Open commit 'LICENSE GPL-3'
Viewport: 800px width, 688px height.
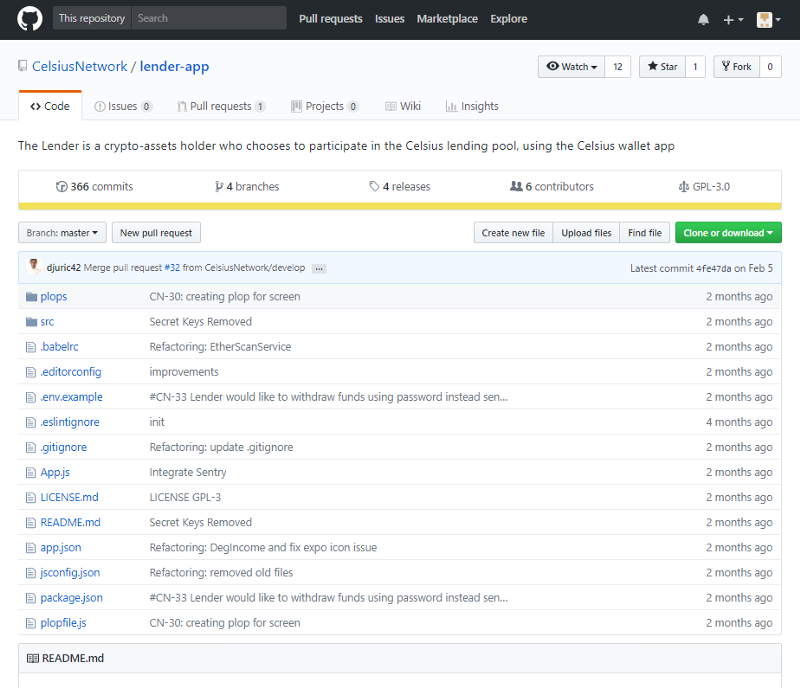185,497
